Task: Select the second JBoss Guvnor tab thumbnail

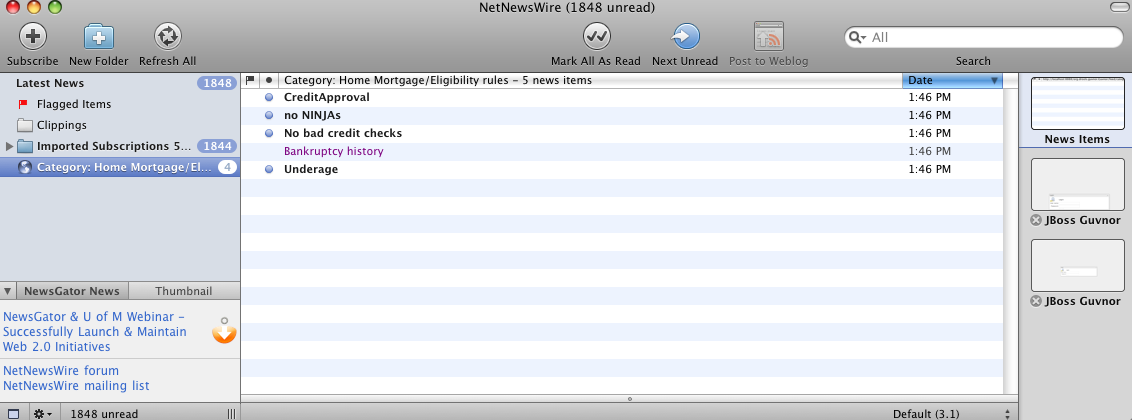Action: tap(1077, 266)
